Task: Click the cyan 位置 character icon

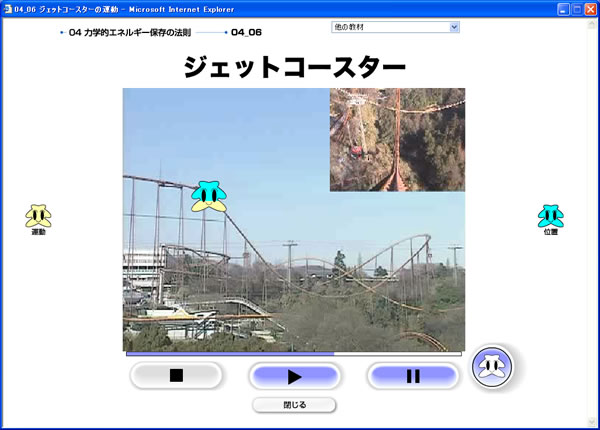Action: (550, 216)
